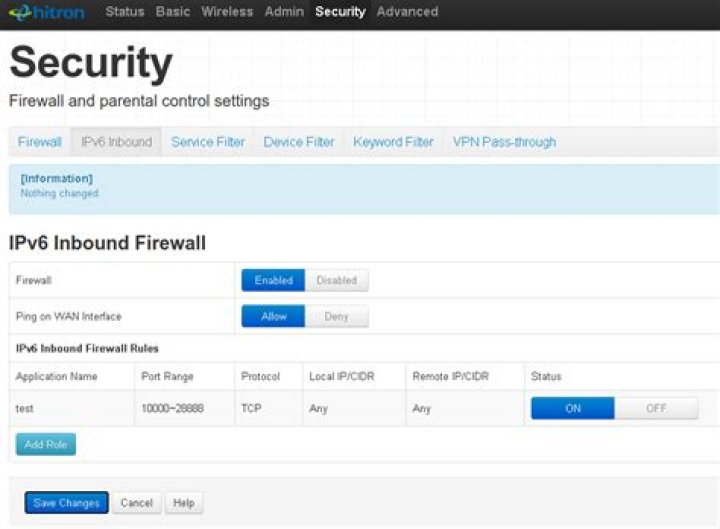This screenshot has width=720, height=529.
Task: Go to the Service Filter tab
Action: click(x=208, y=142)
